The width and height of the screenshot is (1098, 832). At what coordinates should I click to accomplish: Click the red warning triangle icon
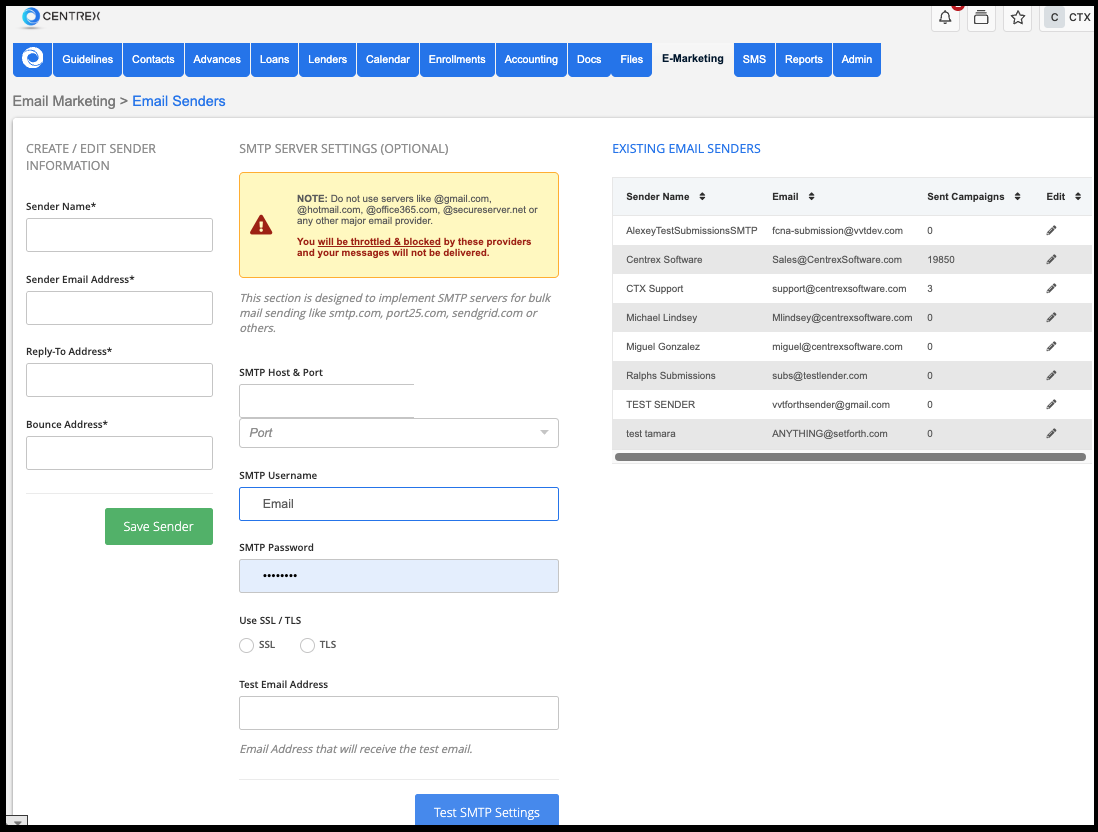pyautogui.click(x=261, y=225)
